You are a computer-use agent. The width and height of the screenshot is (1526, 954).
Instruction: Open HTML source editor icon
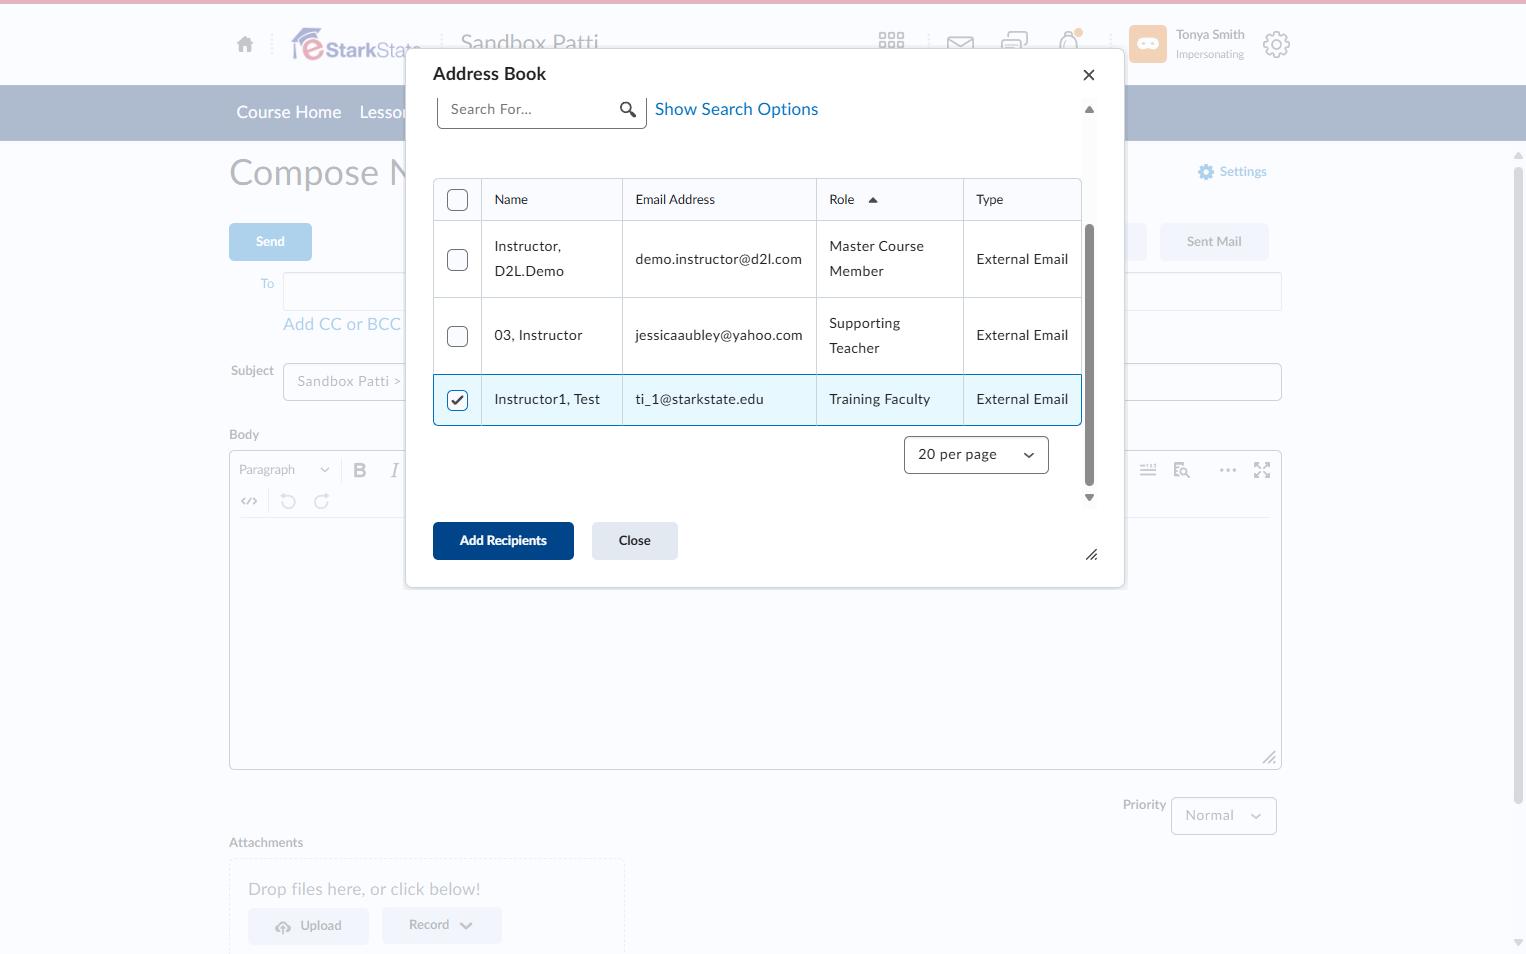(249, 501)
